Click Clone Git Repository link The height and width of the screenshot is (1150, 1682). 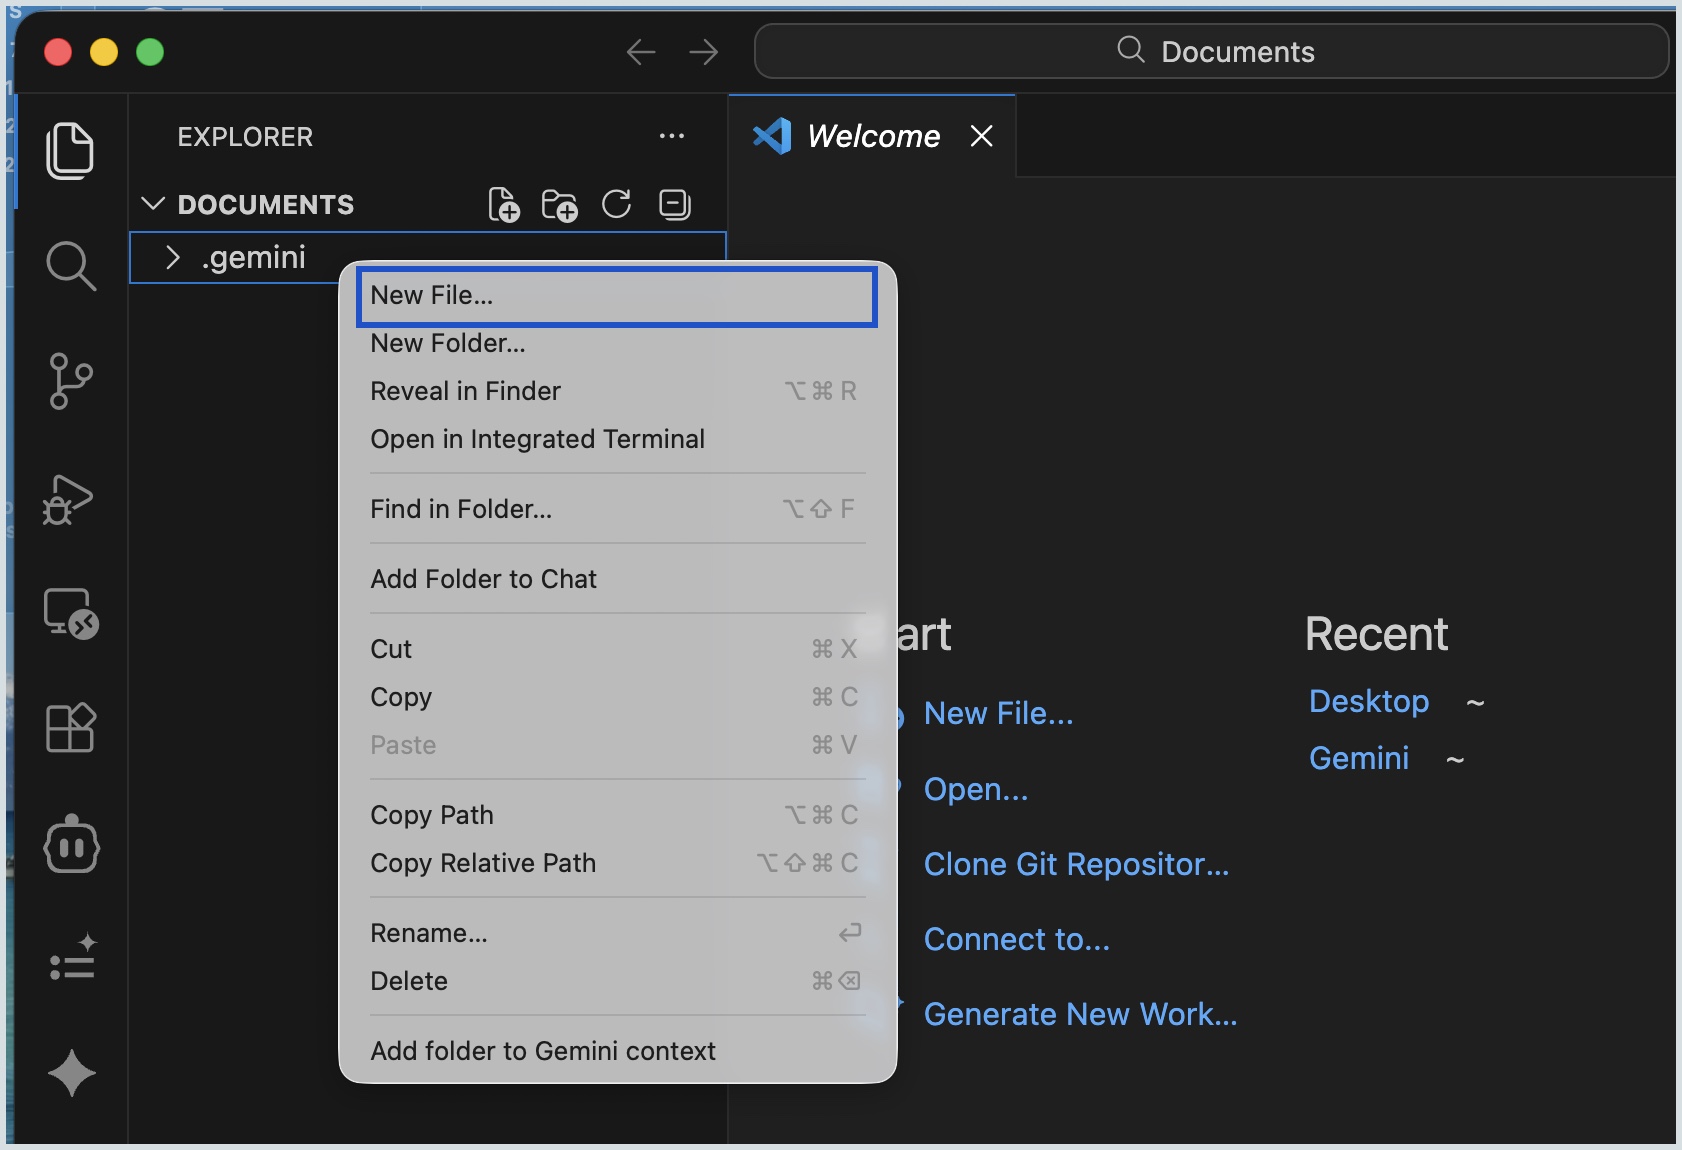click(1076, 864)
